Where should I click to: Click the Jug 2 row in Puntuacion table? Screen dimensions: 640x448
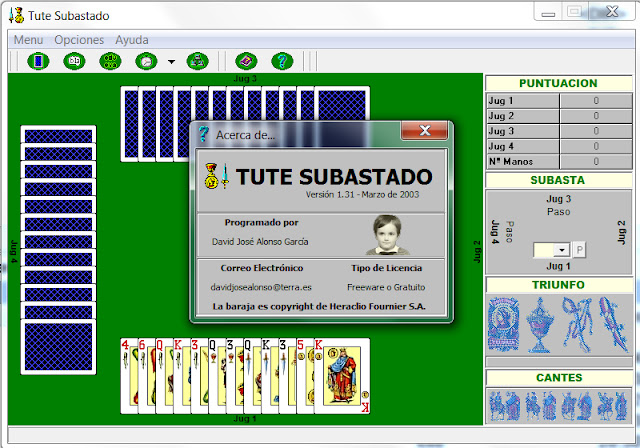[x=559, y=116]
